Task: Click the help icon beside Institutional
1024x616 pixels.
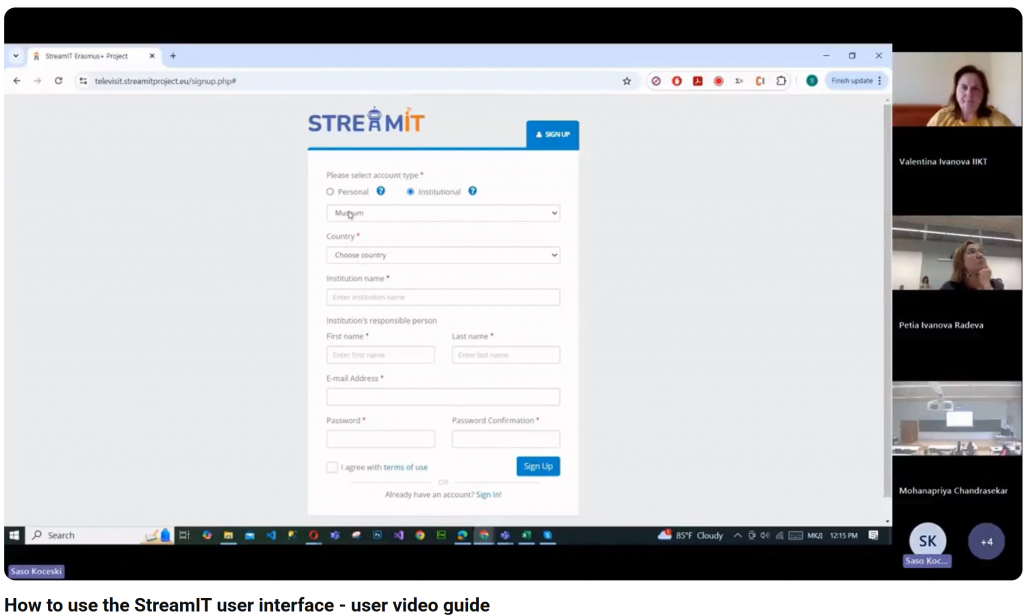Action: (472, 191)
